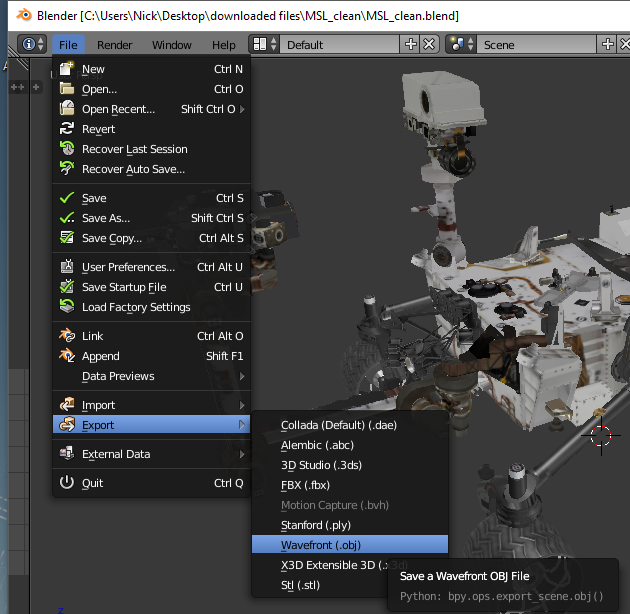Choose Wavefront (.obj) export
The width and height of the screenshot is (630, 614).
(x=350, y=545)
